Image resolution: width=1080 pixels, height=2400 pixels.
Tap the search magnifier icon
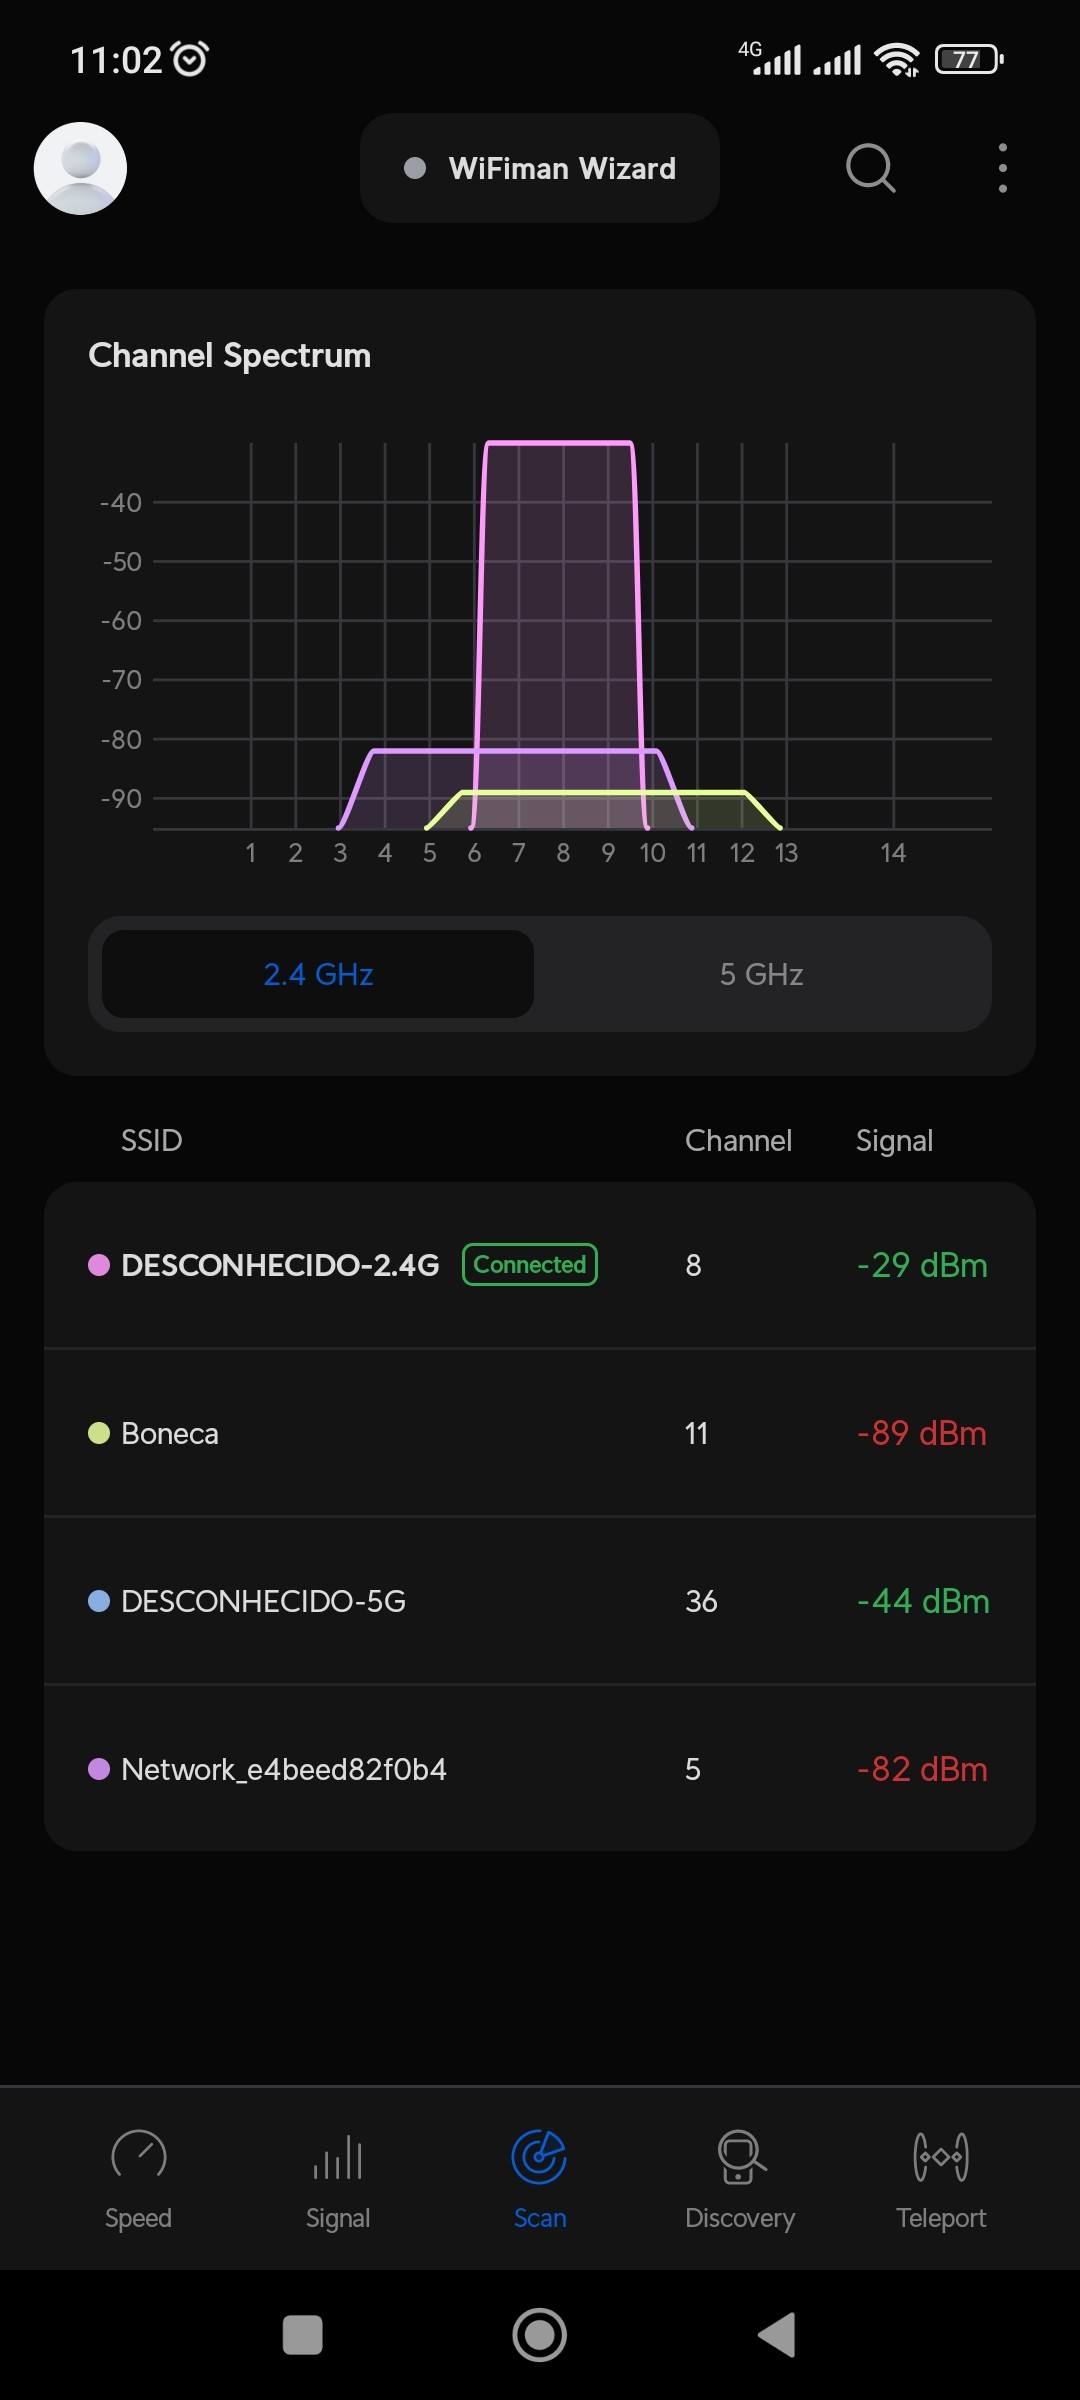click(870, 168)
